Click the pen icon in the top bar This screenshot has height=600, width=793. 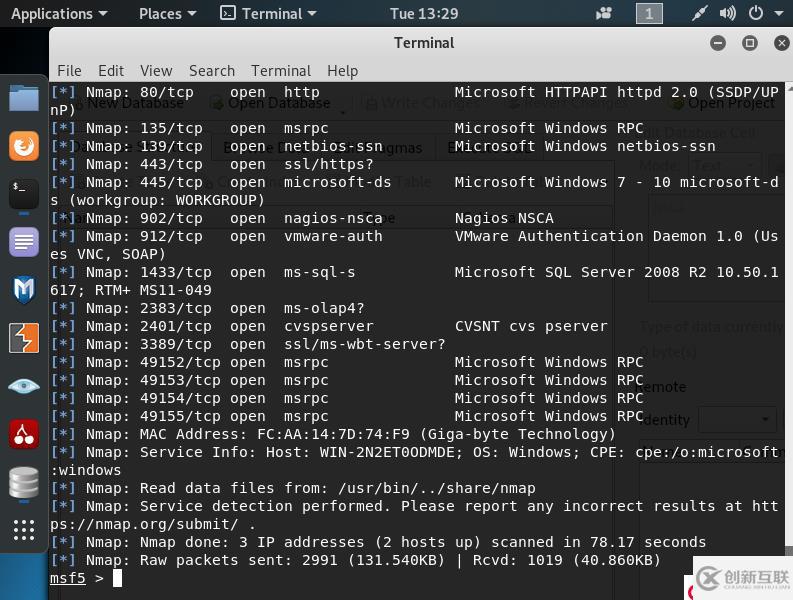699,14
